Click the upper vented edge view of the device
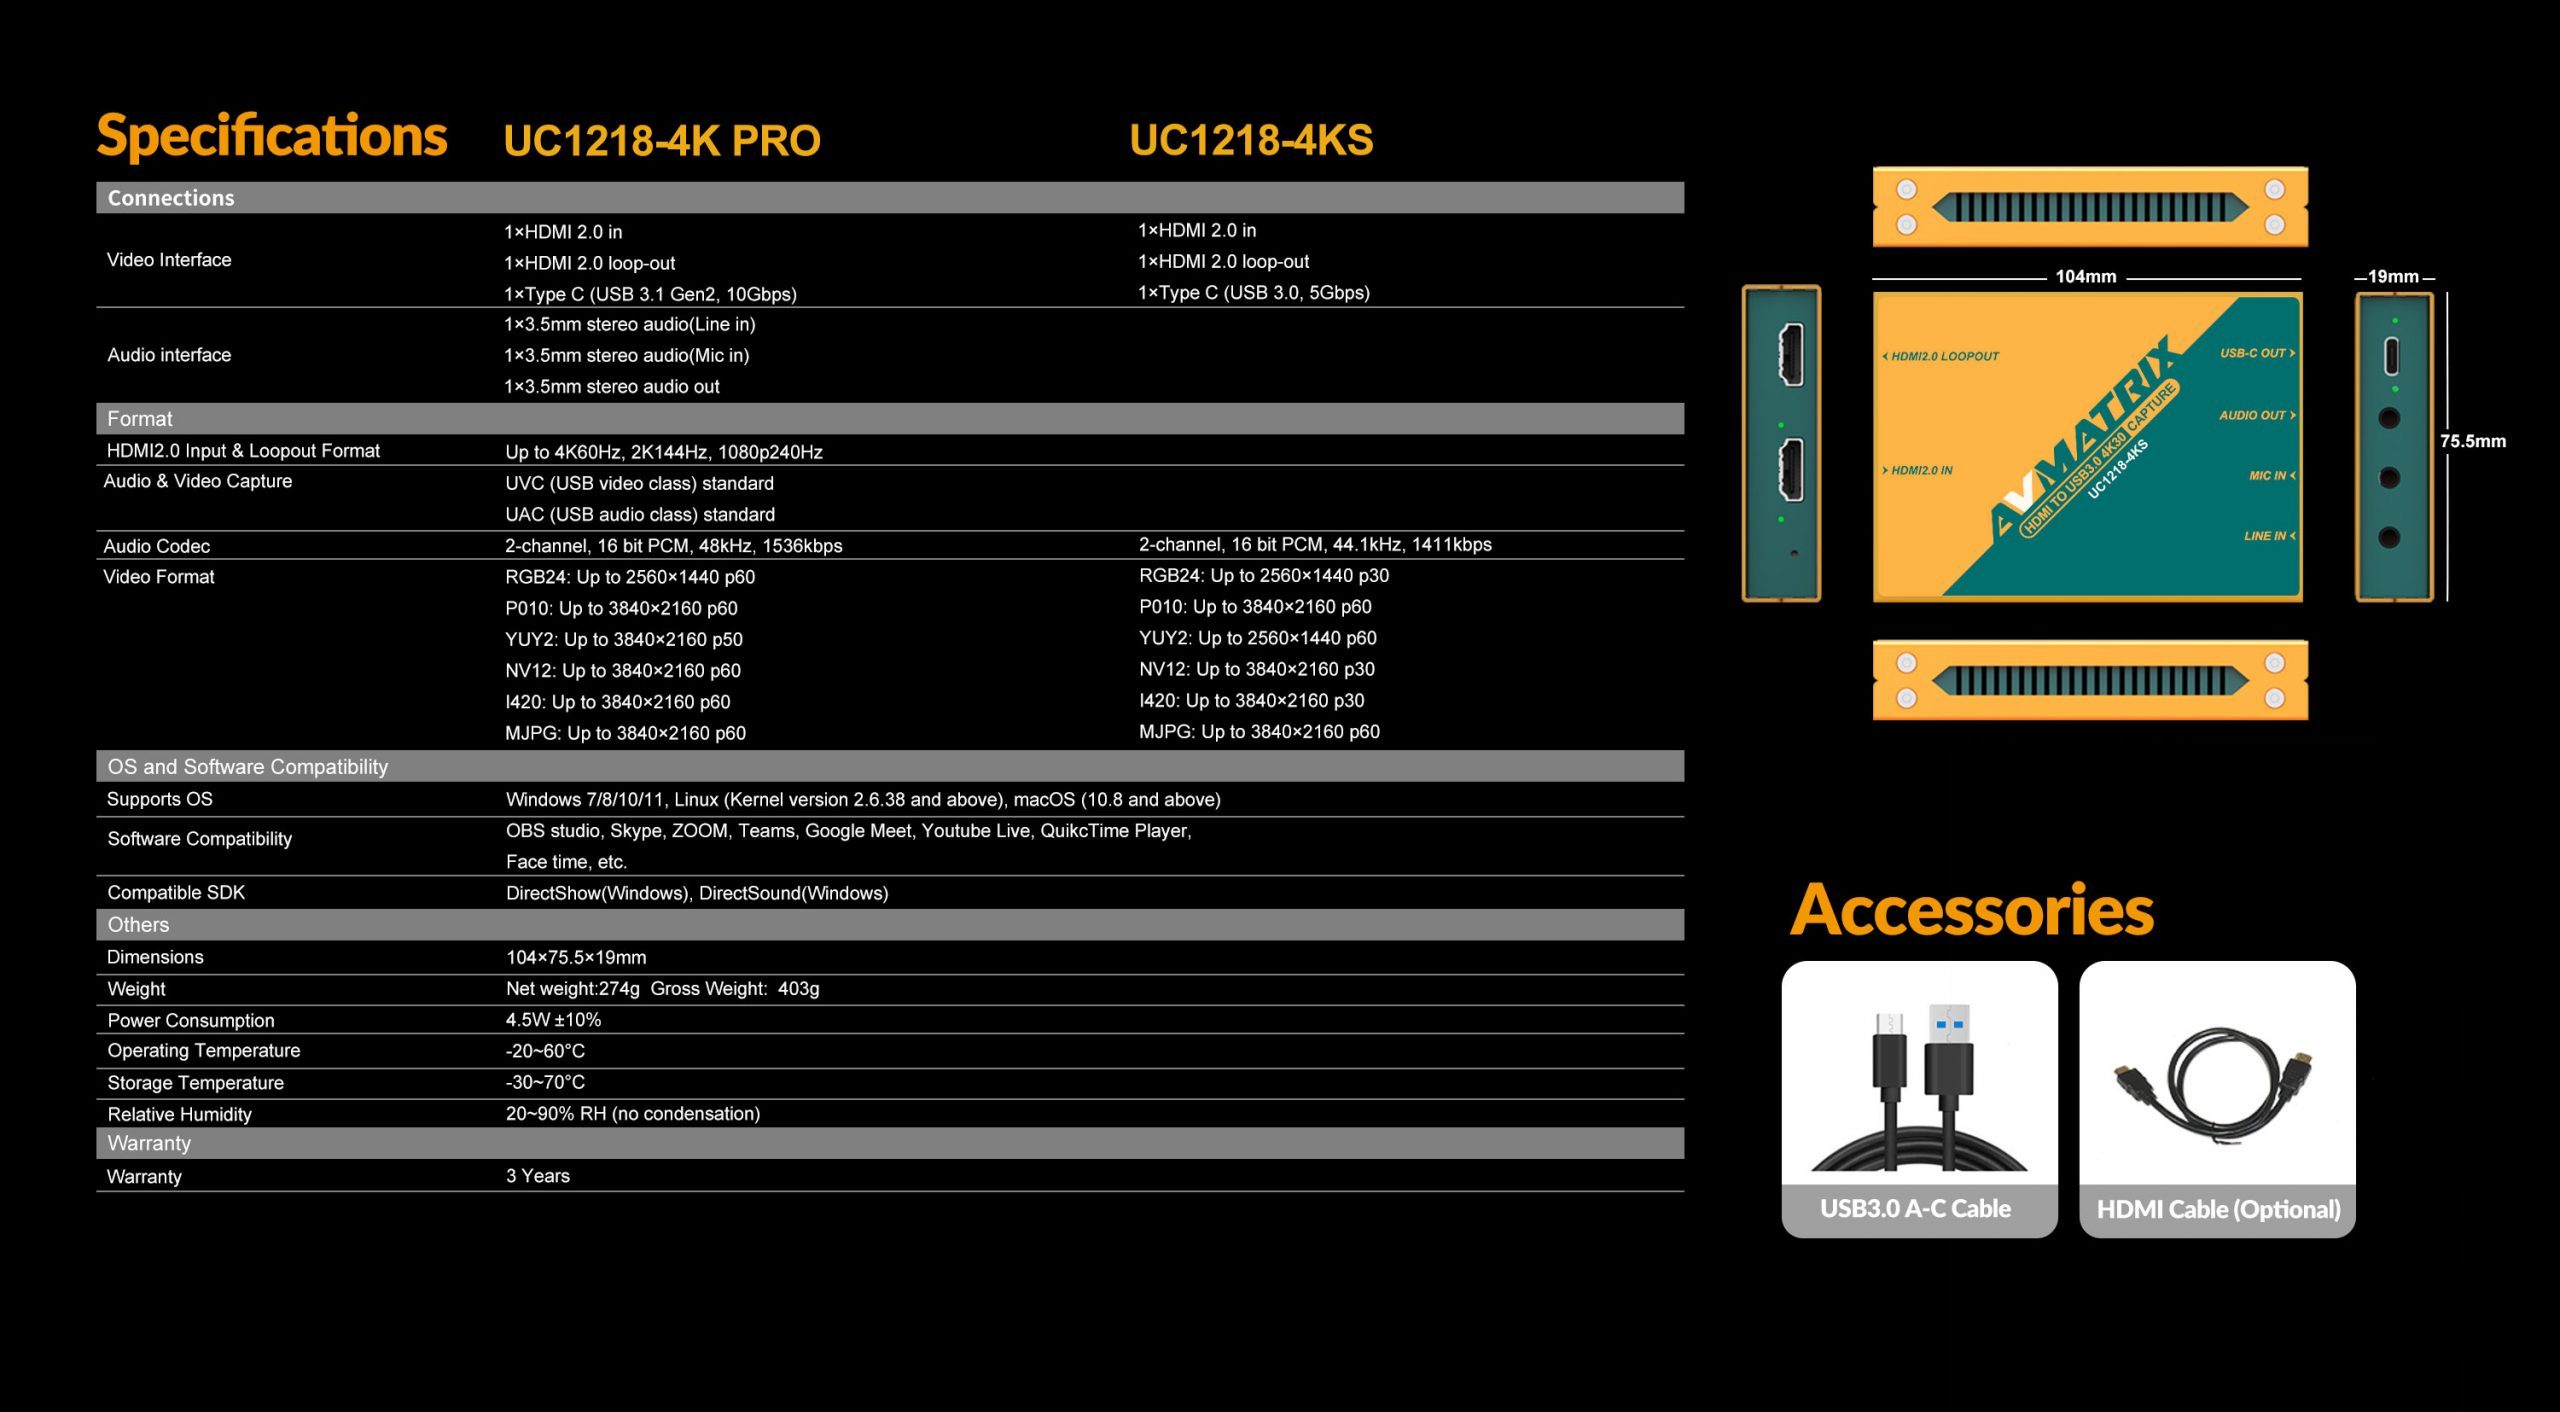2560x1412 pixels. [2090, 207]
